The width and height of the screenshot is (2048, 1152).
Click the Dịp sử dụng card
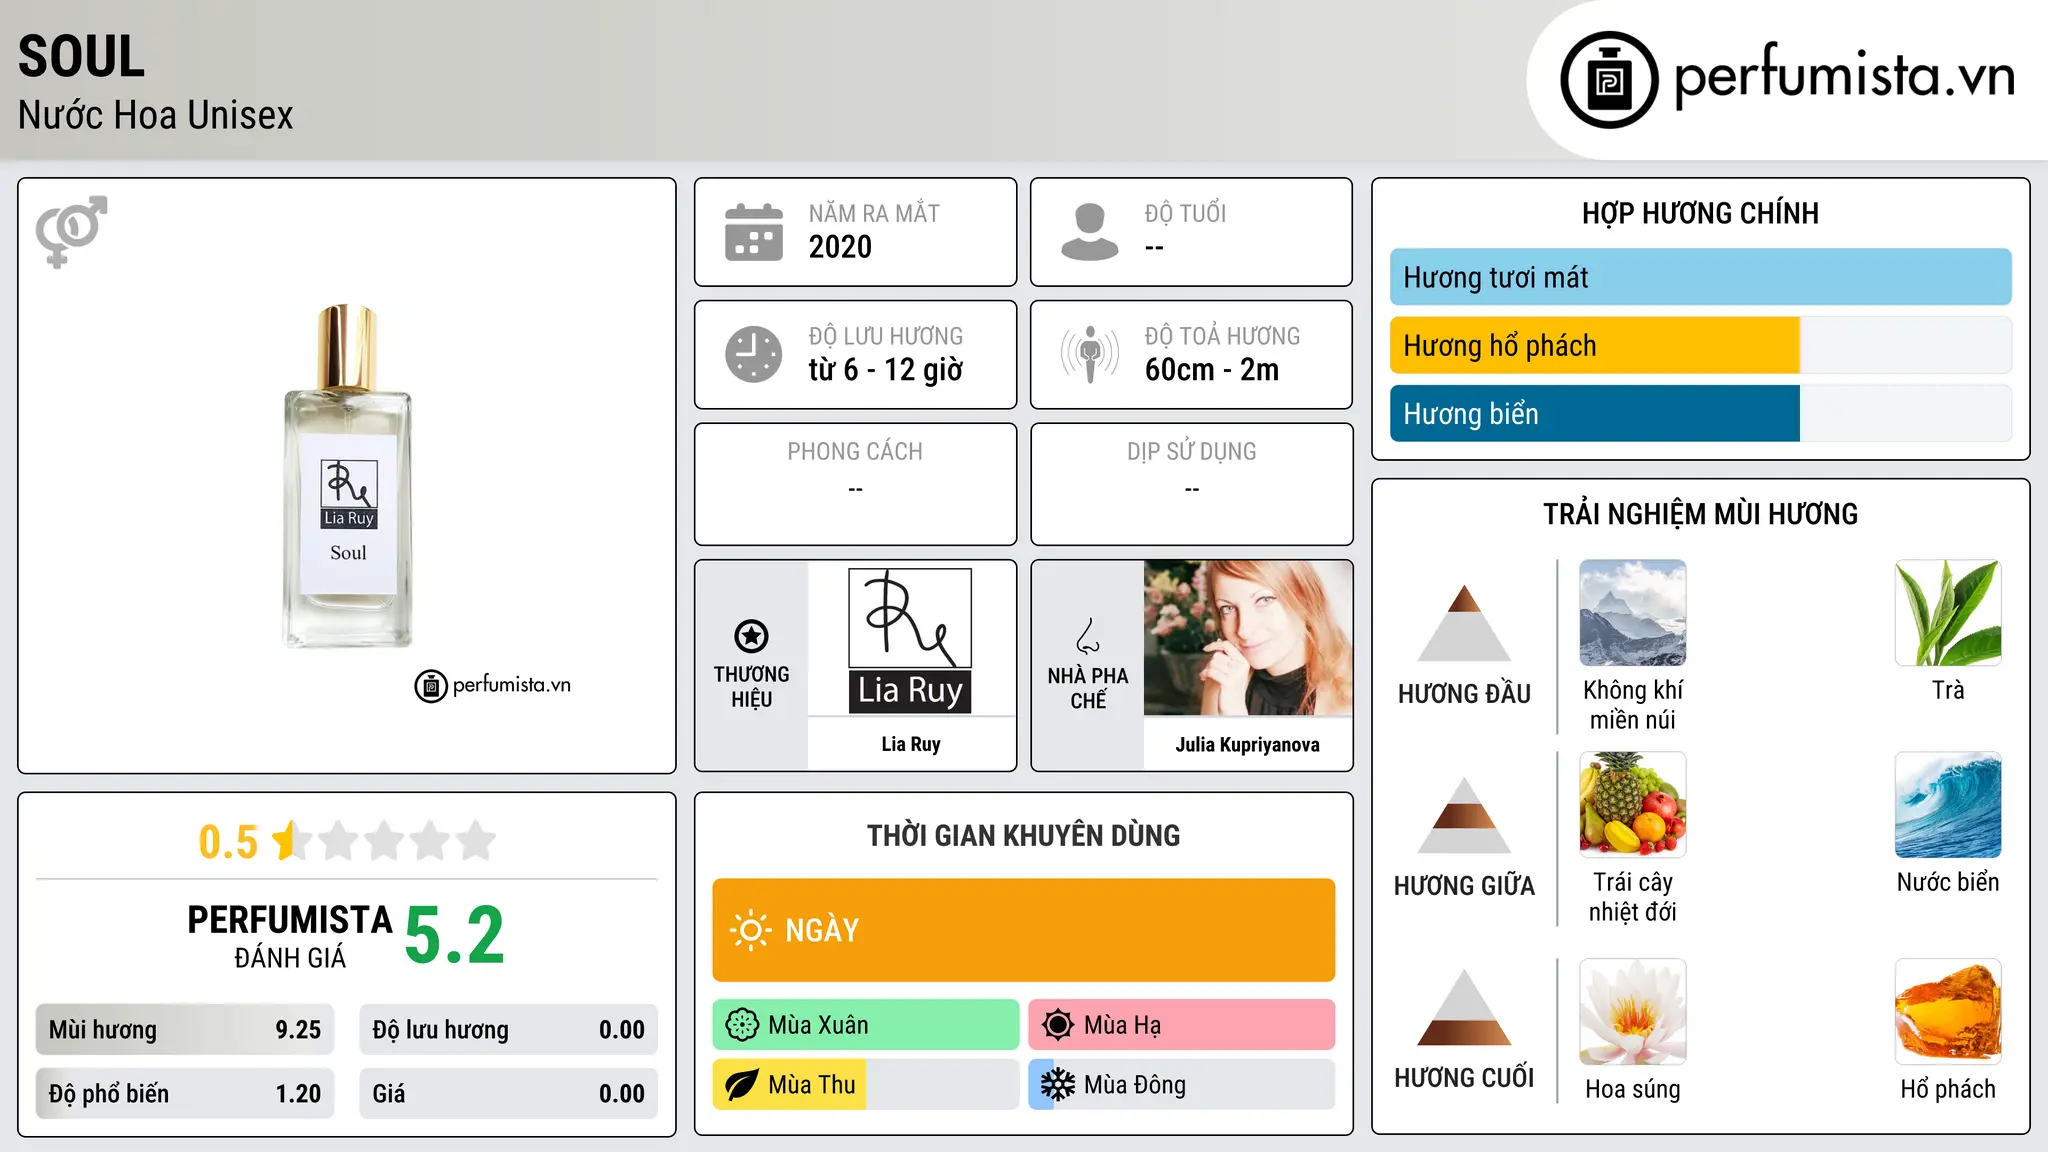(1192, 484)
